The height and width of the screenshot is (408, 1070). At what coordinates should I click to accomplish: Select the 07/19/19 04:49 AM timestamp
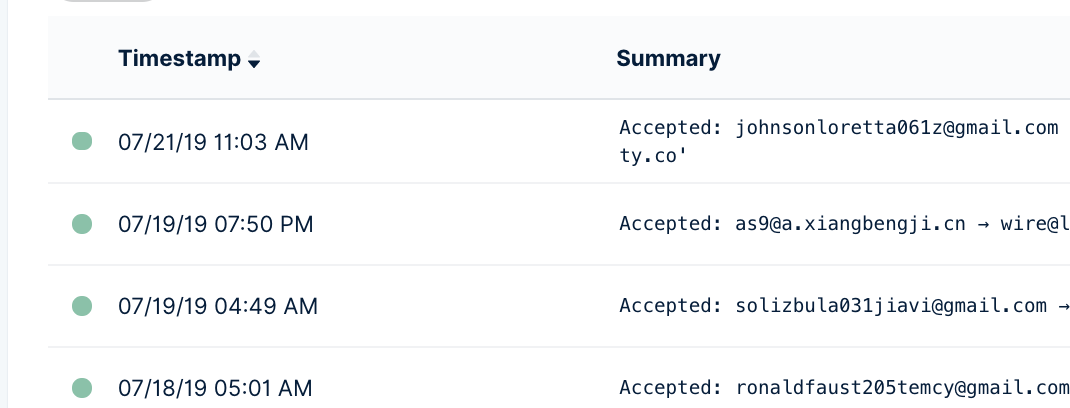(218, 307)
